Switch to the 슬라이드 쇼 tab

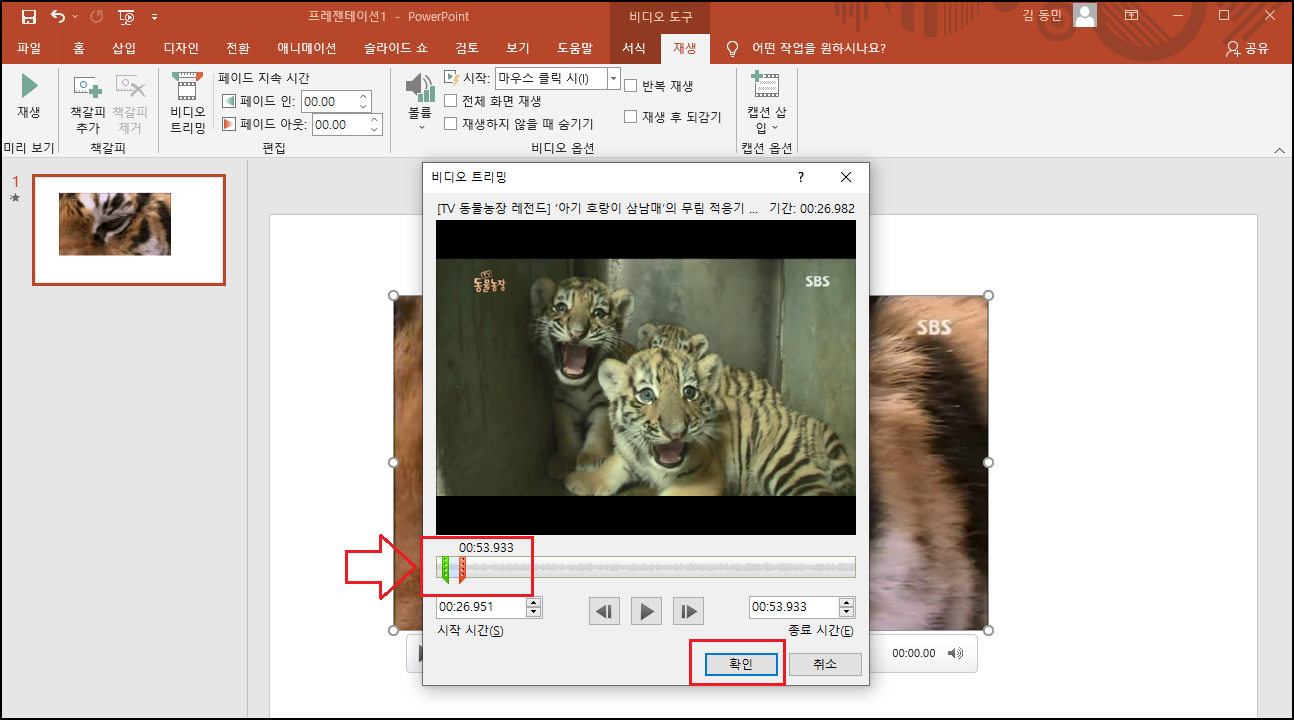coord(396,48)
